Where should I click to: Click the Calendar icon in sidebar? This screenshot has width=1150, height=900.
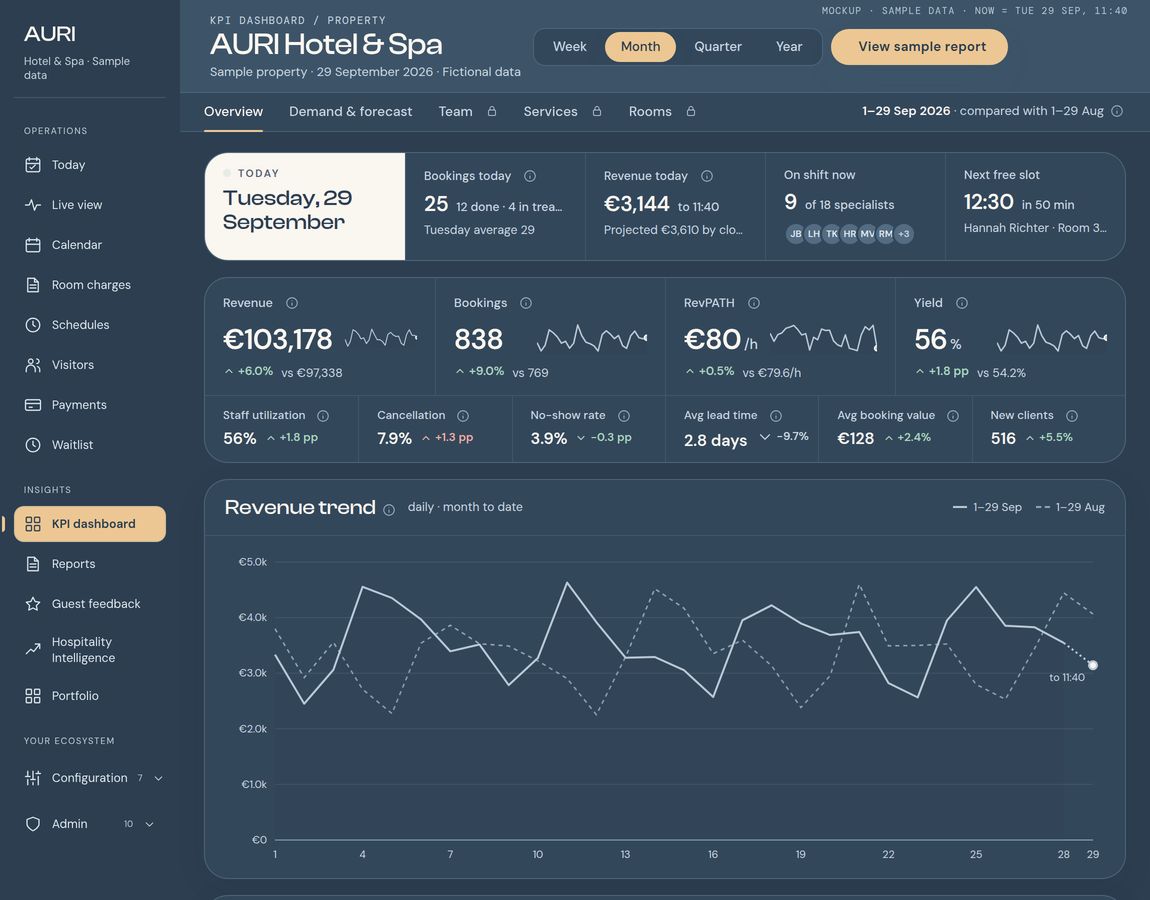click(x=33, y=245)
